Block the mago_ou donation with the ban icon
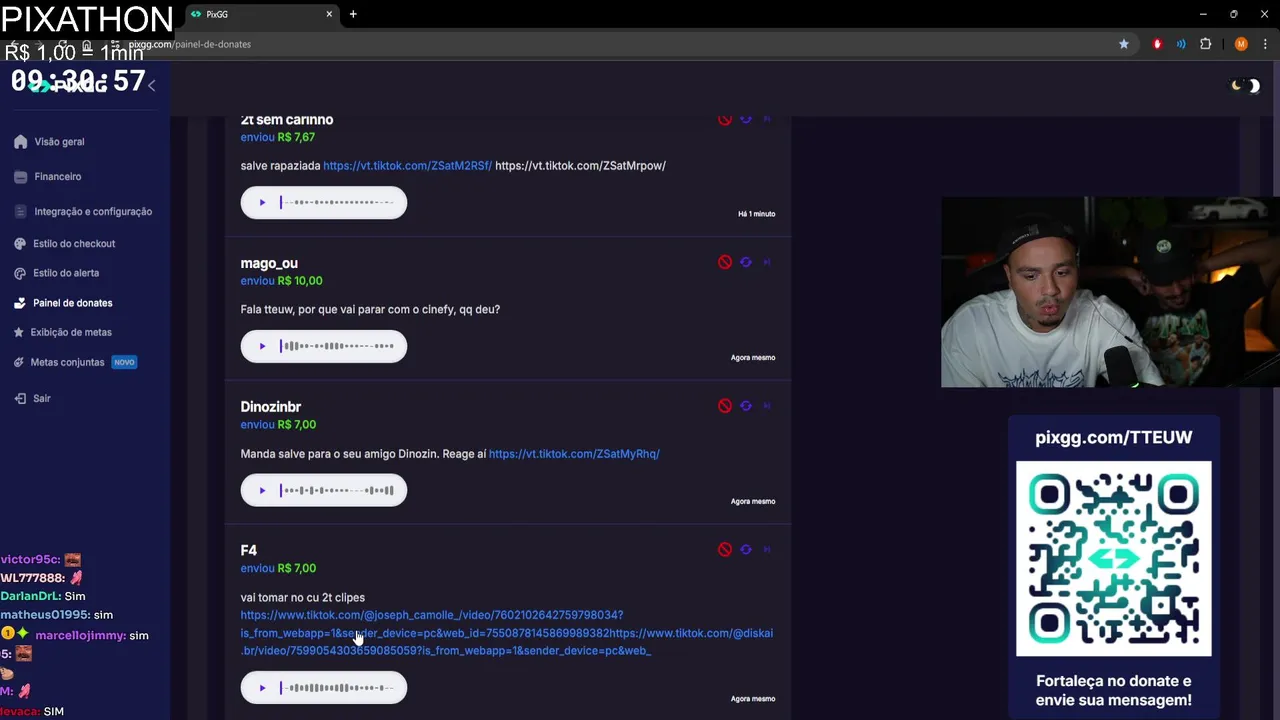1280x720 pixels. click(x=724, y=262)
